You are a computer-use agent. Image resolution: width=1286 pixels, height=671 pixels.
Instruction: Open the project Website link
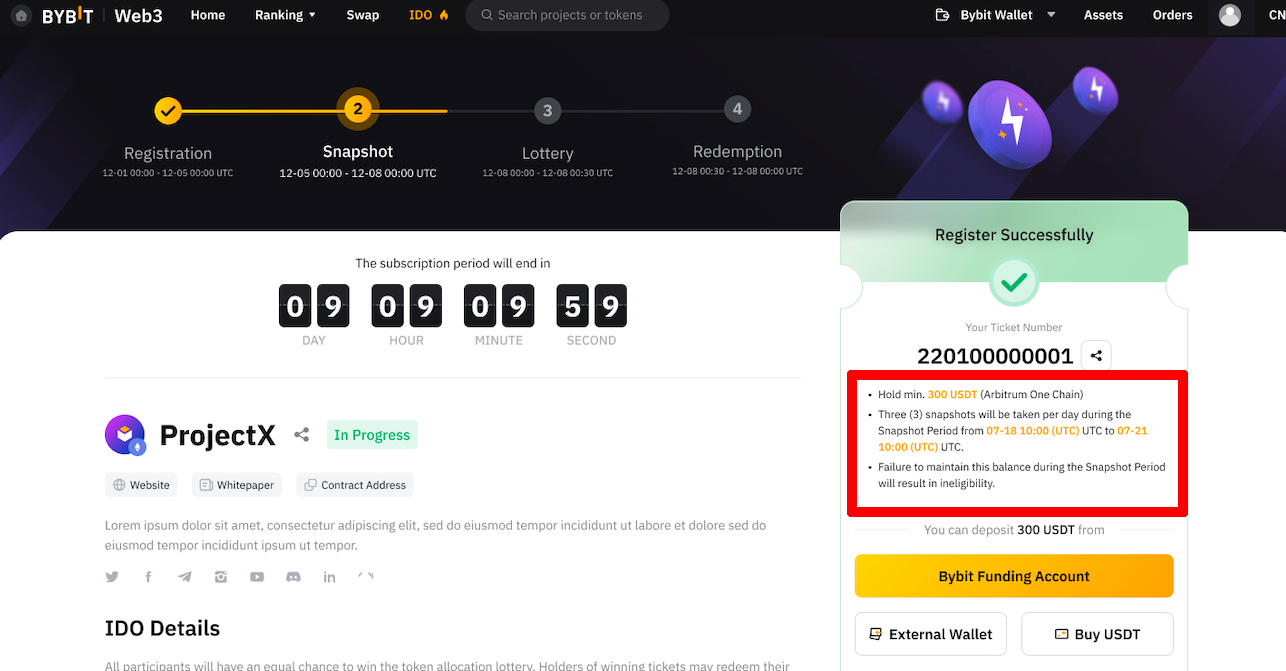pyautogui.click(x=141, y=485)
